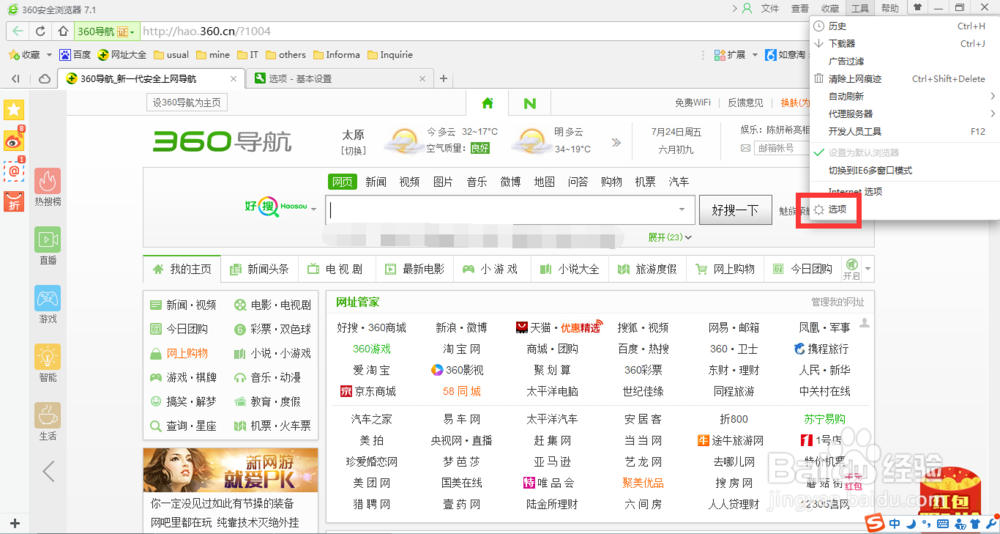Open the IT bookmarks folder
This screenshot has height=534, width=1000.
tap(248, 55)
